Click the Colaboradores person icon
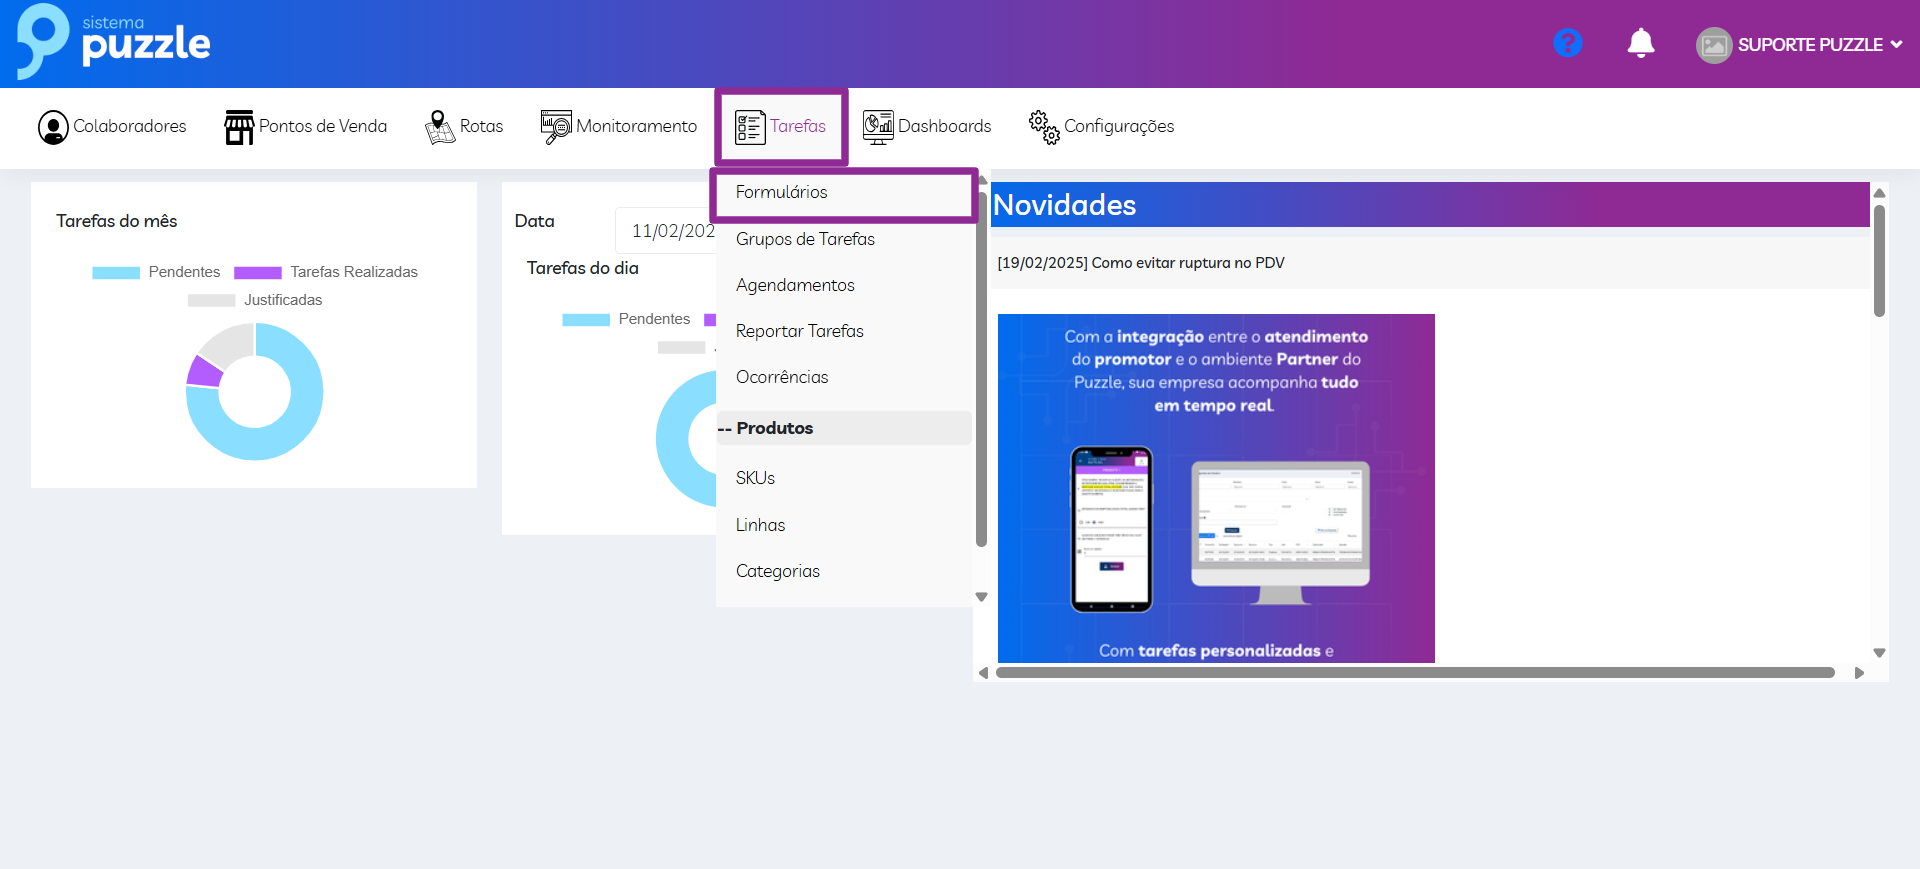This screenshot has height=869, width=1920. click(x=53, y=127)
